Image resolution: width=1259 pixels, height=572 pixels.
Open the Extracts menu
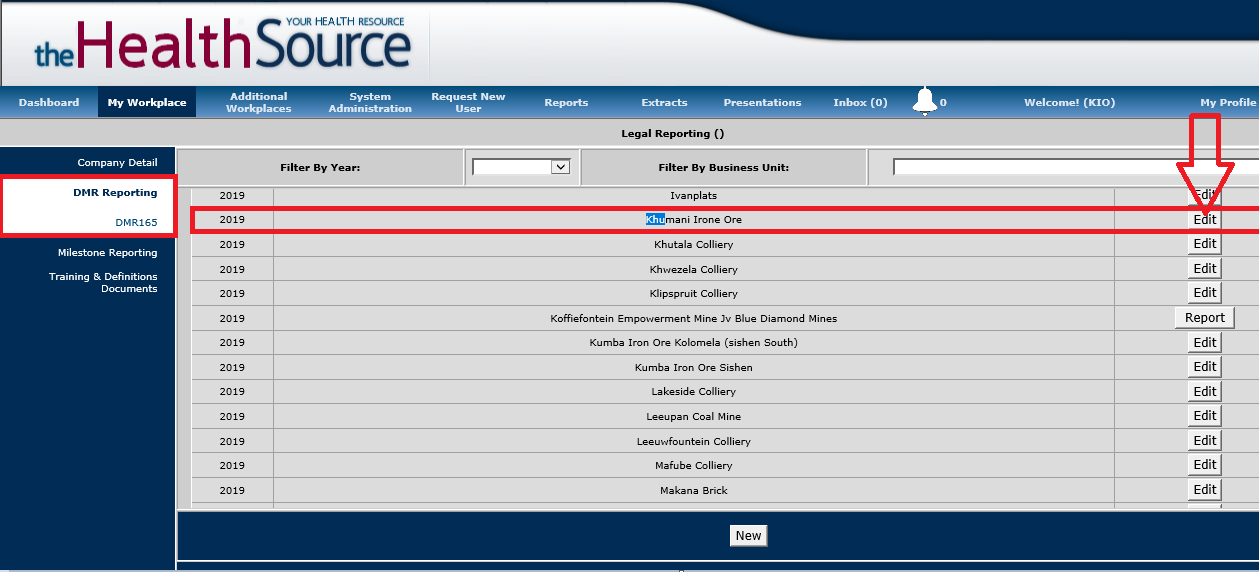coord(664,102)
